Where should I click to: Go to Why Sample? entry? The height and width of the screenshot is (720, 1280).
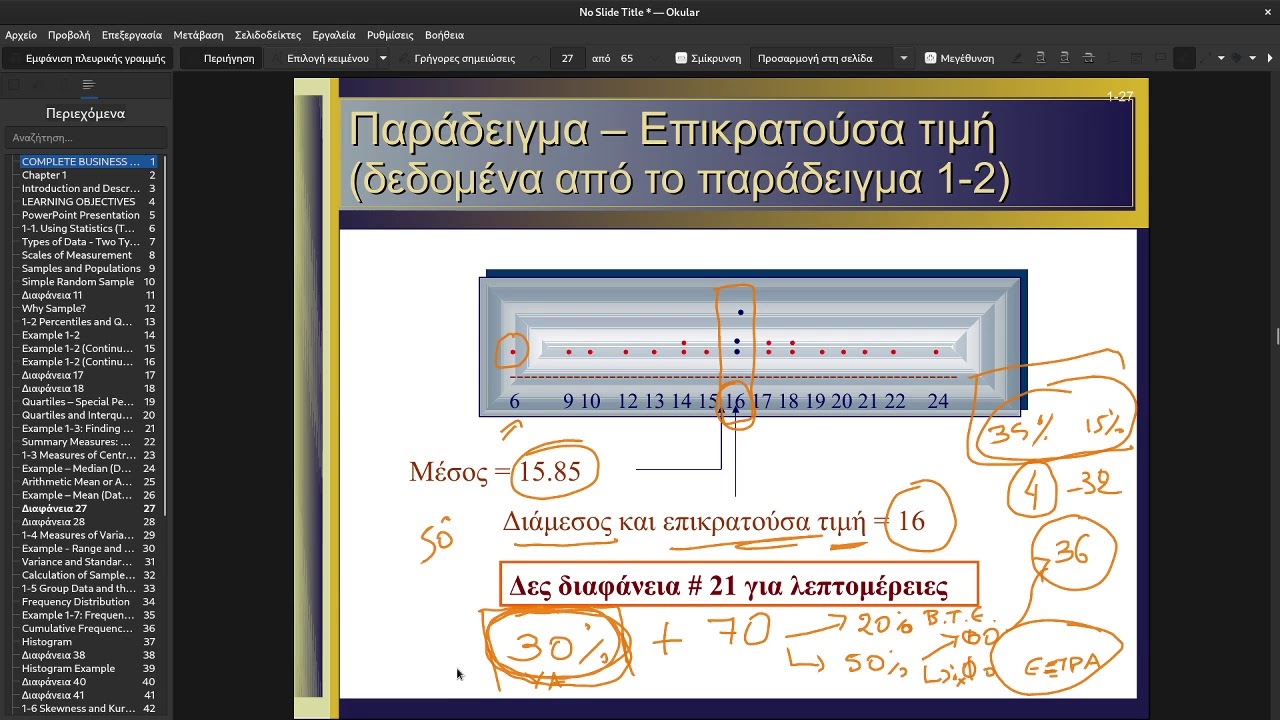89,308
